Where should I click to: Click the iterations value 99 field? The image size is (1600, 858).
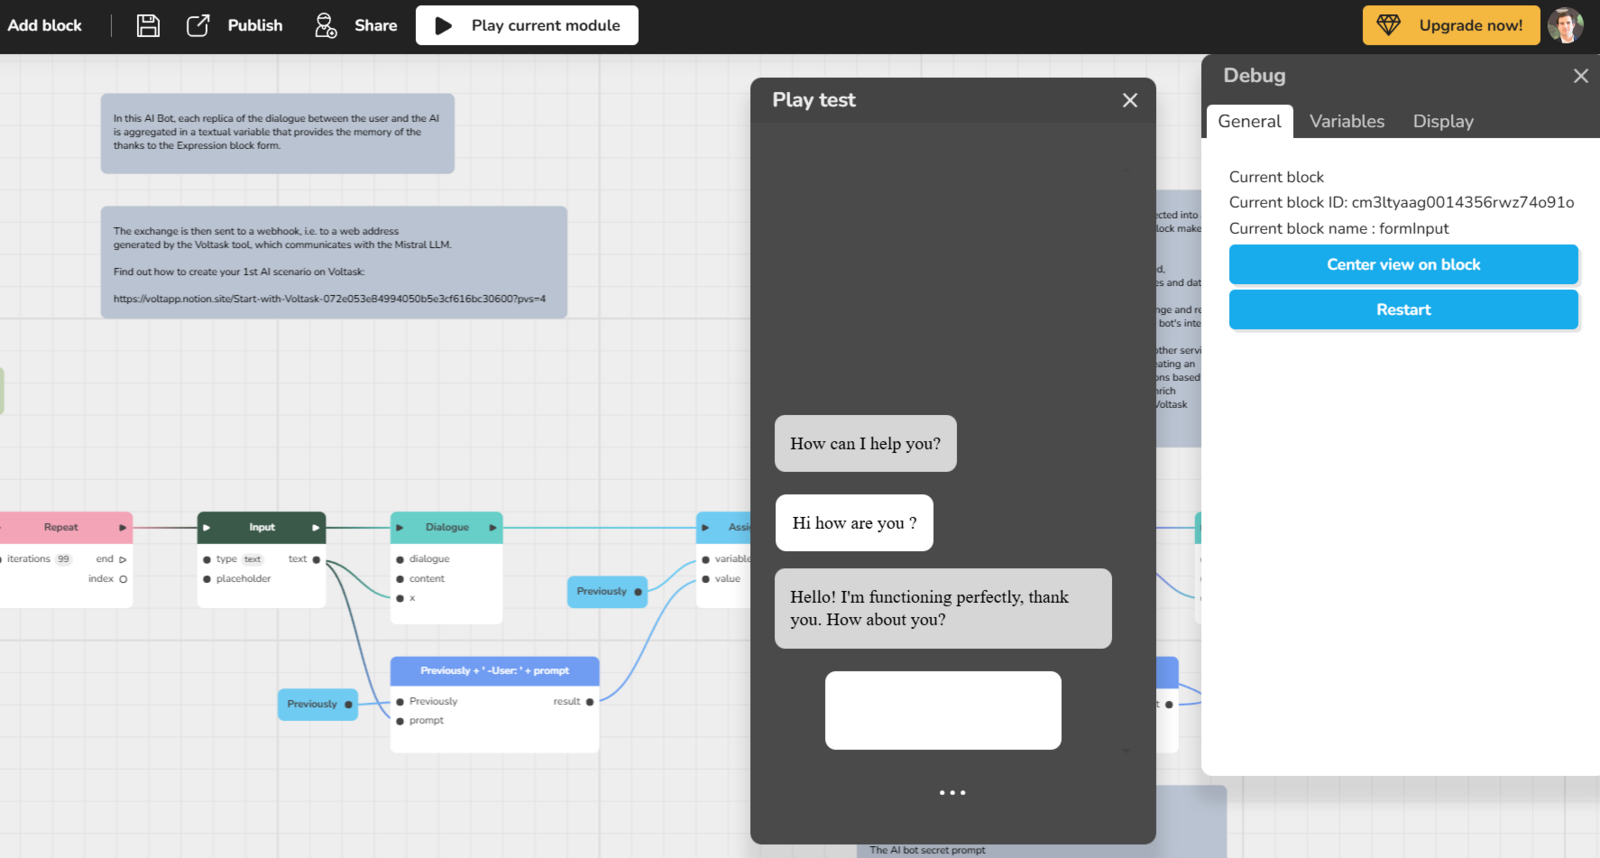pyautogui.click(x=63, y=560)
